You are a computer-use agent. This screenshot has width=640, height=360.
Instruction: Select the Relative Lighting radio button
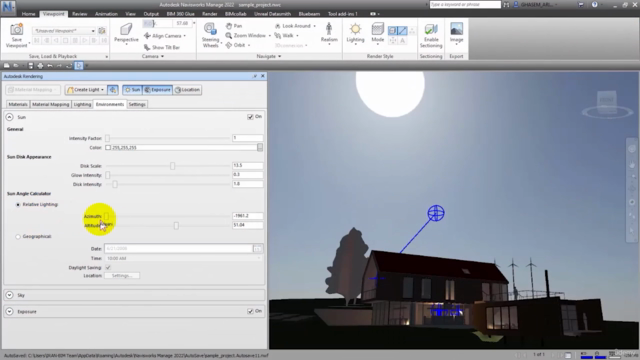(x=18, y=204)
